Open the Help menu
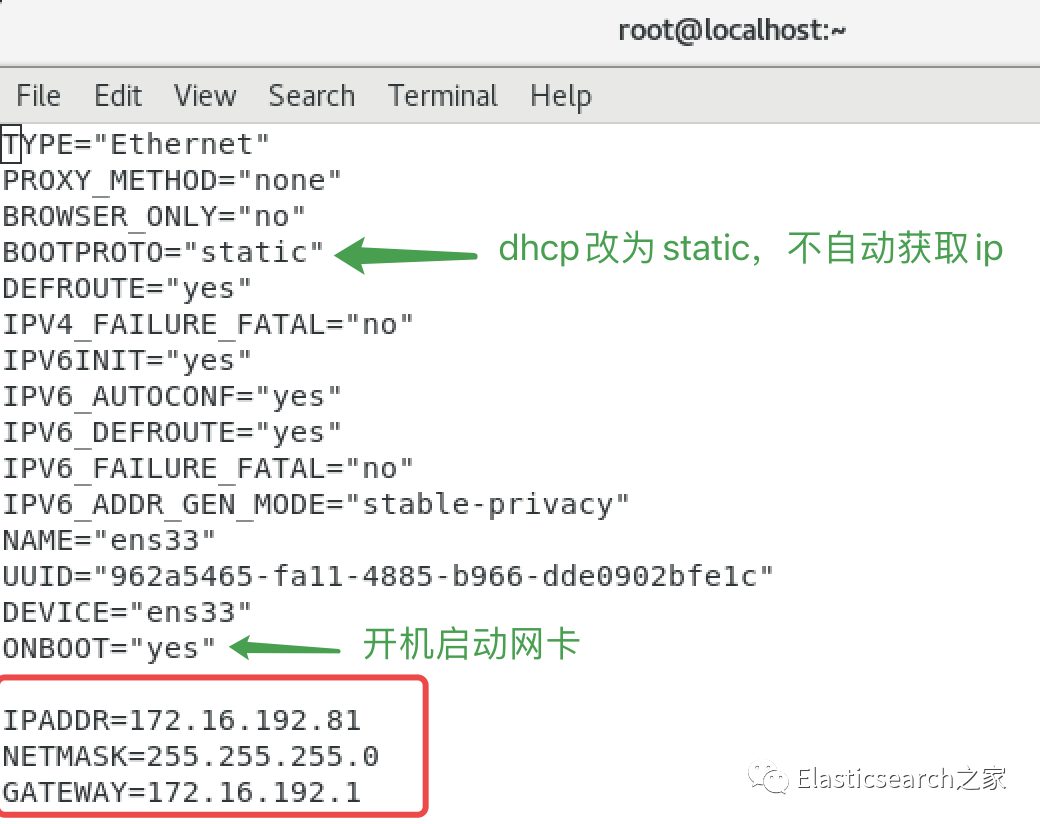 560,97
